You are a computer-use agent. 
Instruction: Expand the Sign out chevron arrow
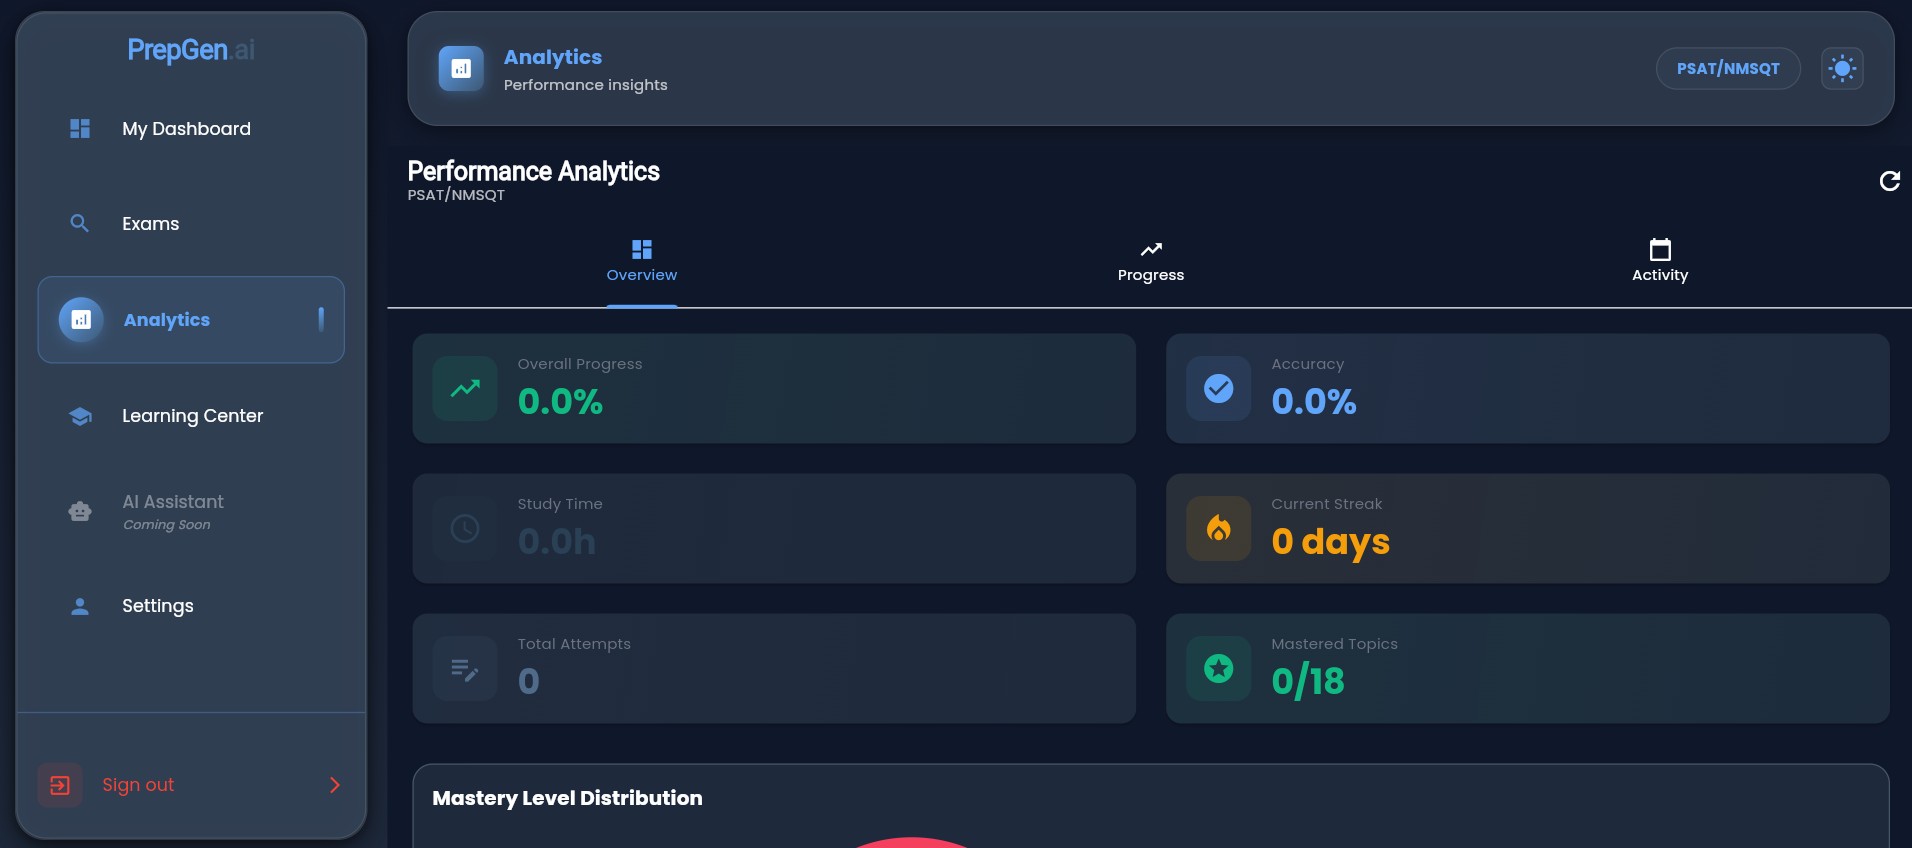335,785
